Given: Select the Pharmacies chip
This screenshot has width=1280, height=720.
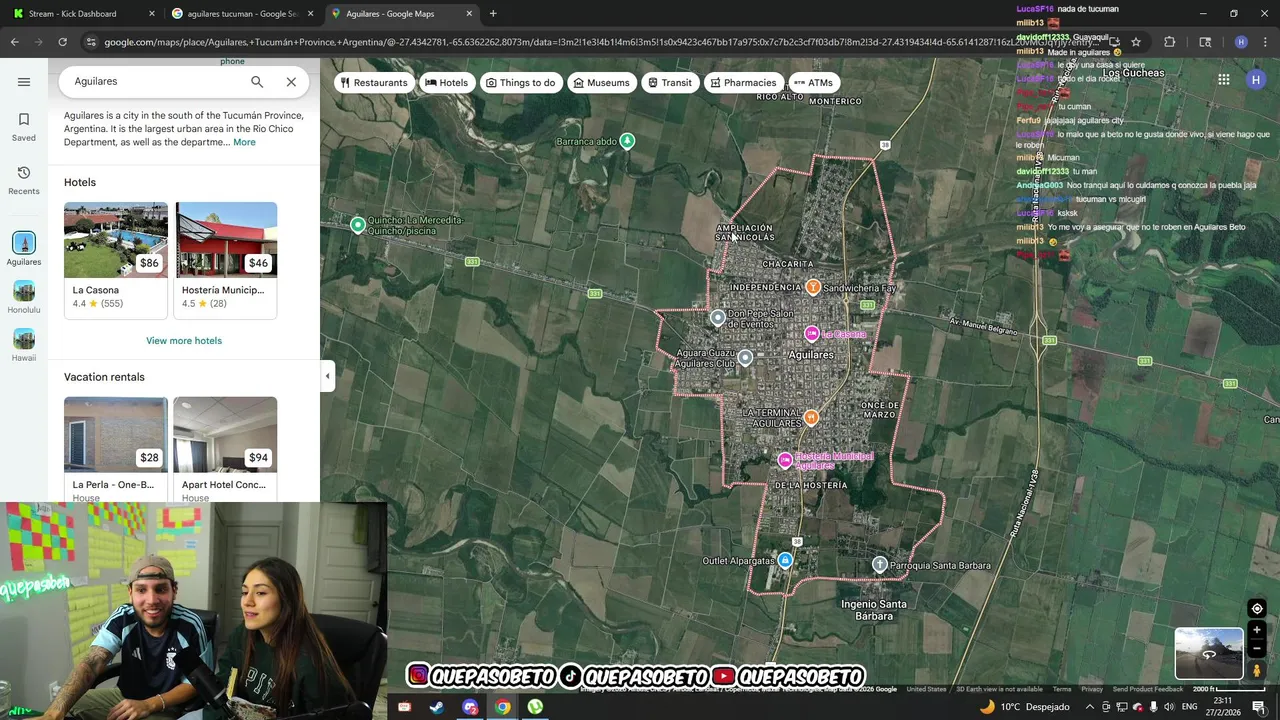Looking at the screenshot, I should click(x=743, y=83).
